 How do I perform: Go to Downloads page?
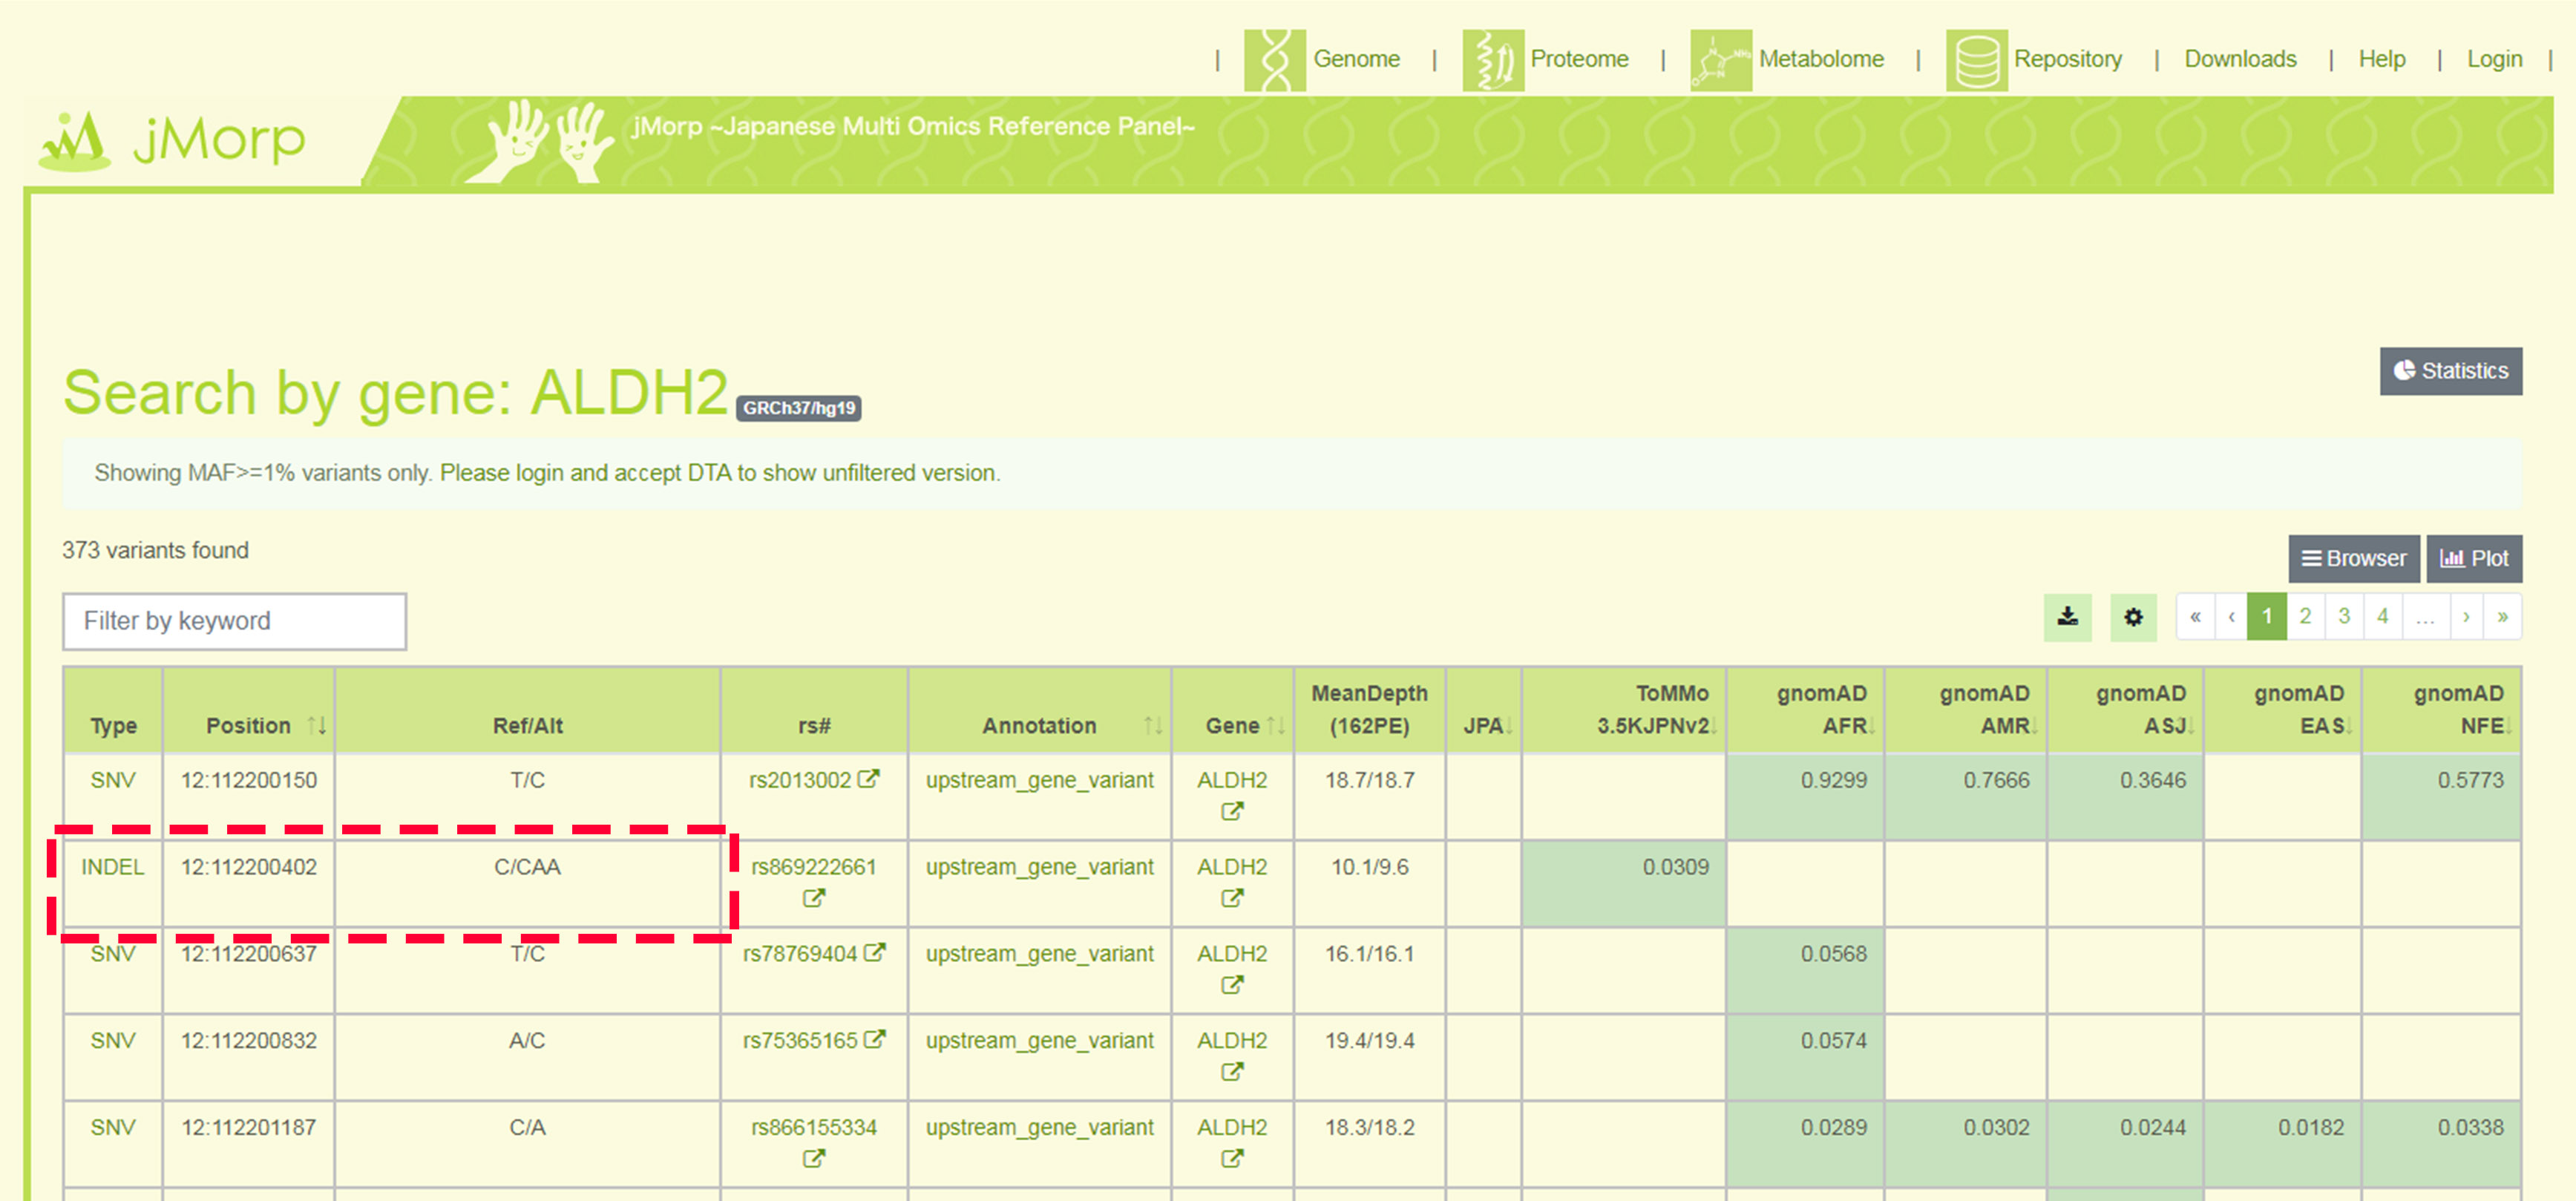(x=2240, y=59)
